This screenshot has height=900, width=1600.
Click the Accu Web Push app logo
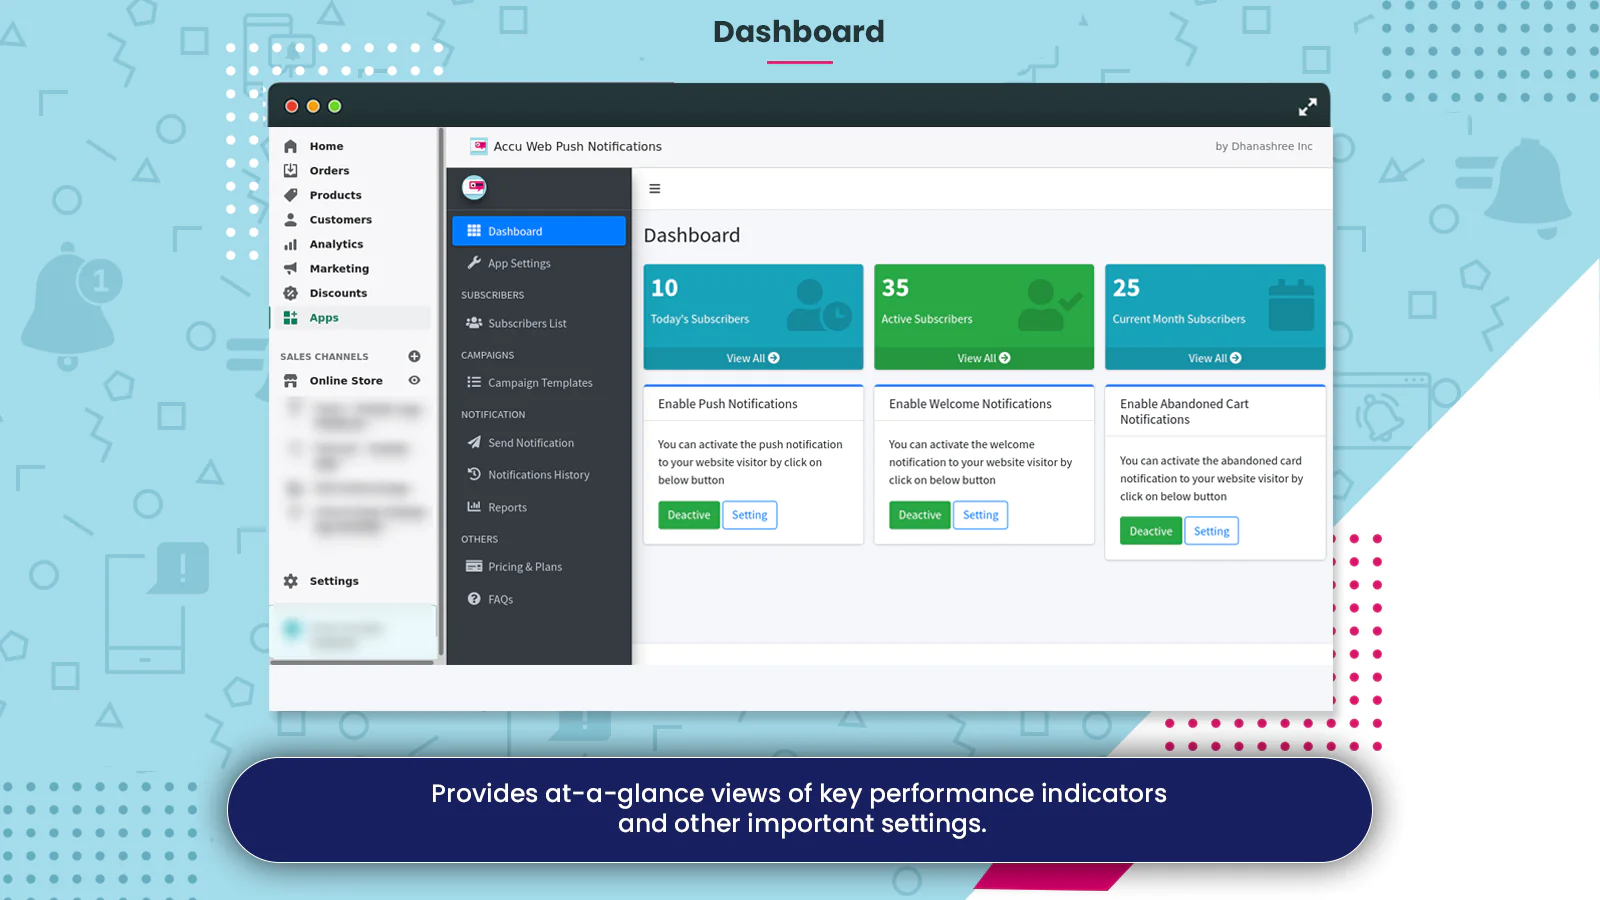click(479, 146)
